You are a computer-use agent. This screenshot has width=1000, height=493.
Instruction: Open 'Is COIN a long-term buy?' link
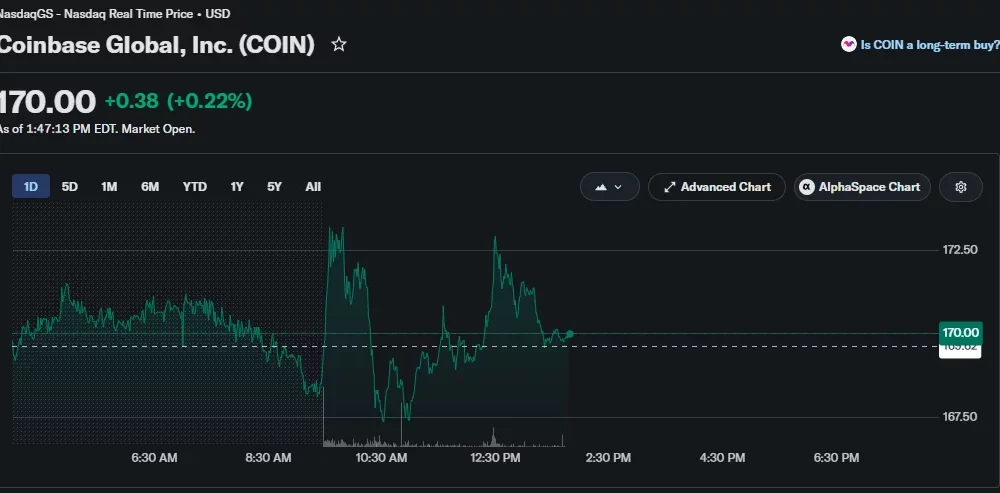[x=930, y=45]
